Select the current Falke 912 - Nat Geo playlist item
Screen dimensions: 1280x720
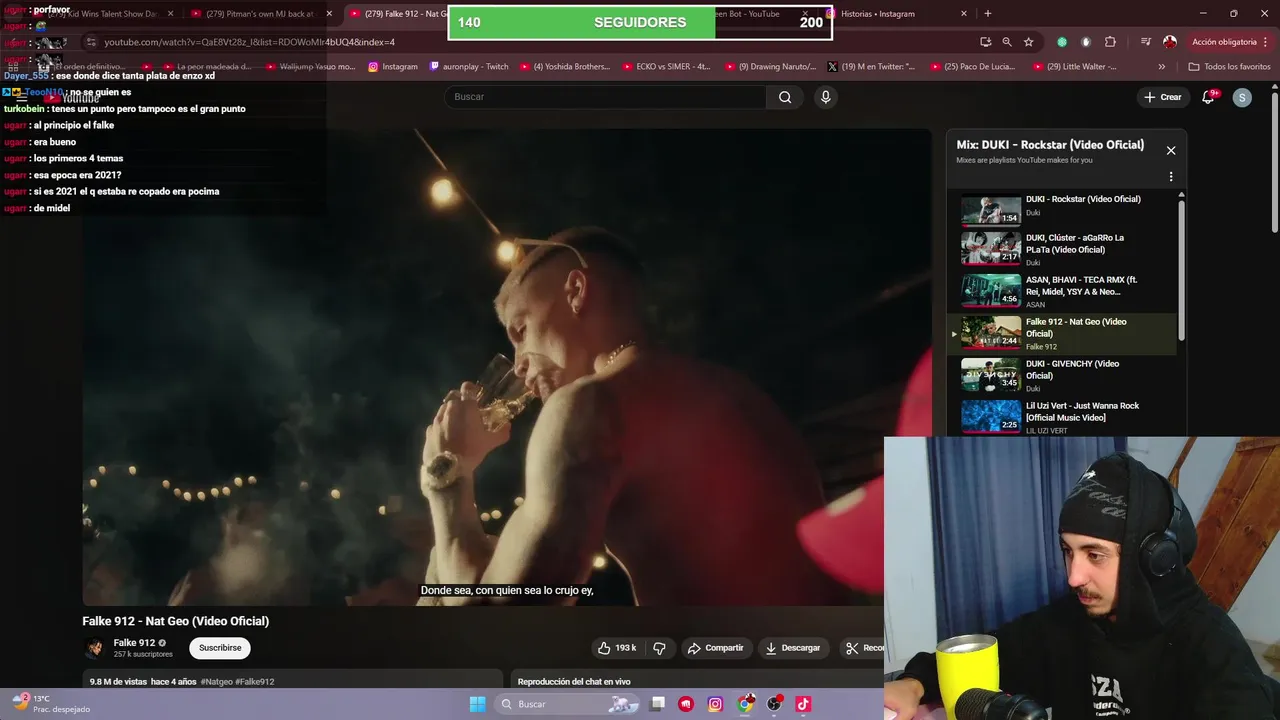tap(1062, 333)
